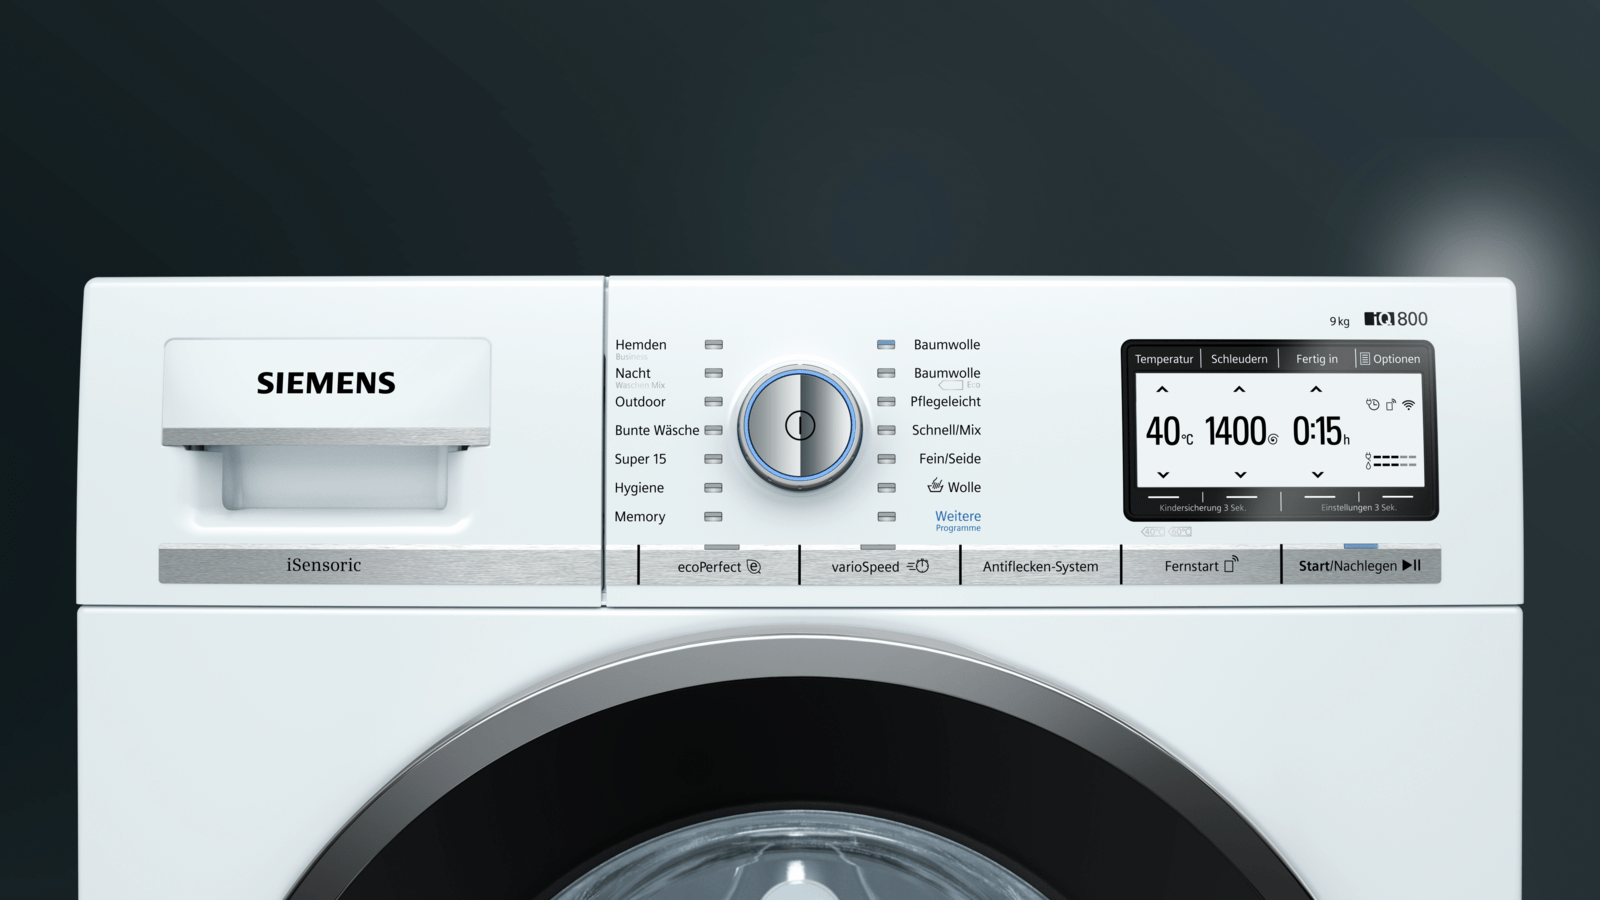Image resolution: width=1600 pixels, height=900 pixels.
Task: Tap the softkey dash below spin speed
Action: 1241,496
